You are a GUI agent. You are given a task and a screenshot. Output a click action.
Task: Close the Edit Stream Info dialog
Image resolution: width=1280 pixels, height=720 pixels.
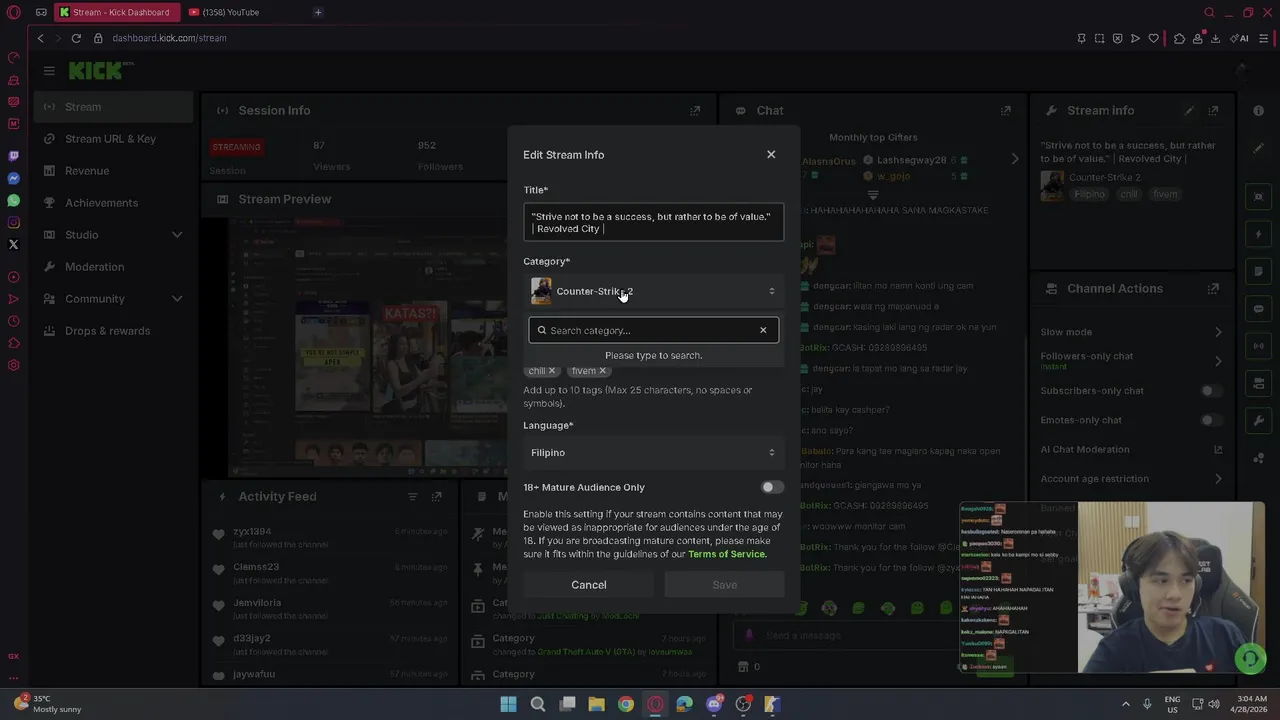point(771,154)
